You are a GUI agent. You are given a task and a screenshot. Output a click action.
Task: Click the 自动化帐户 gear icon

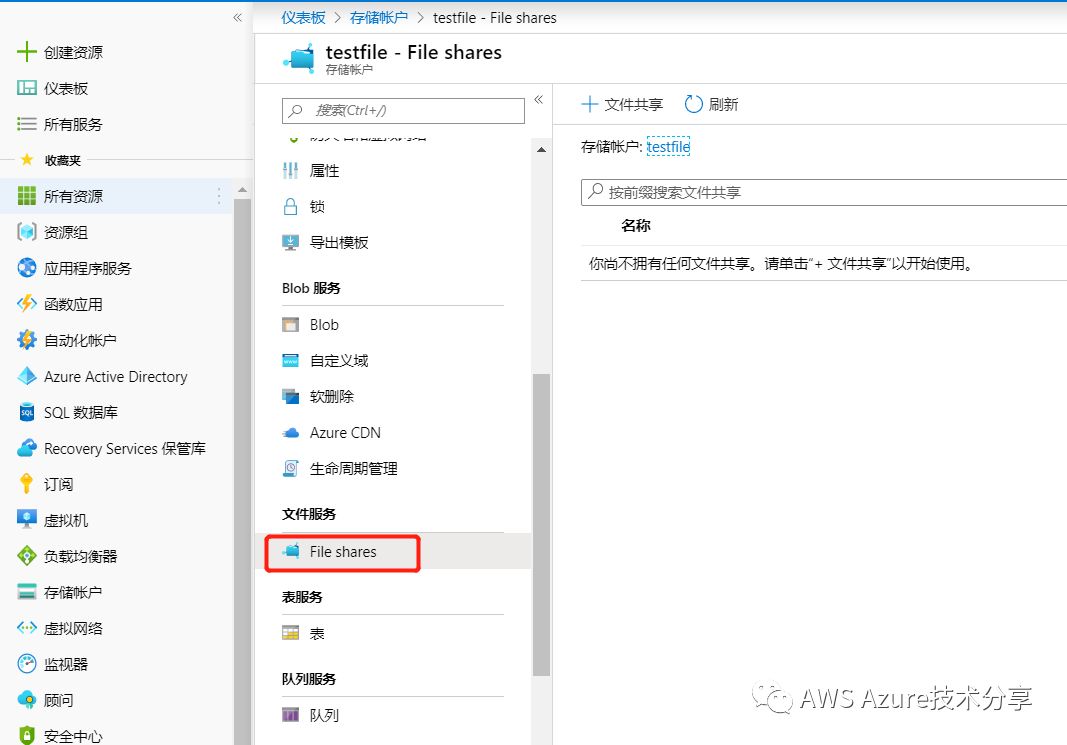click(x=27, y=340)
